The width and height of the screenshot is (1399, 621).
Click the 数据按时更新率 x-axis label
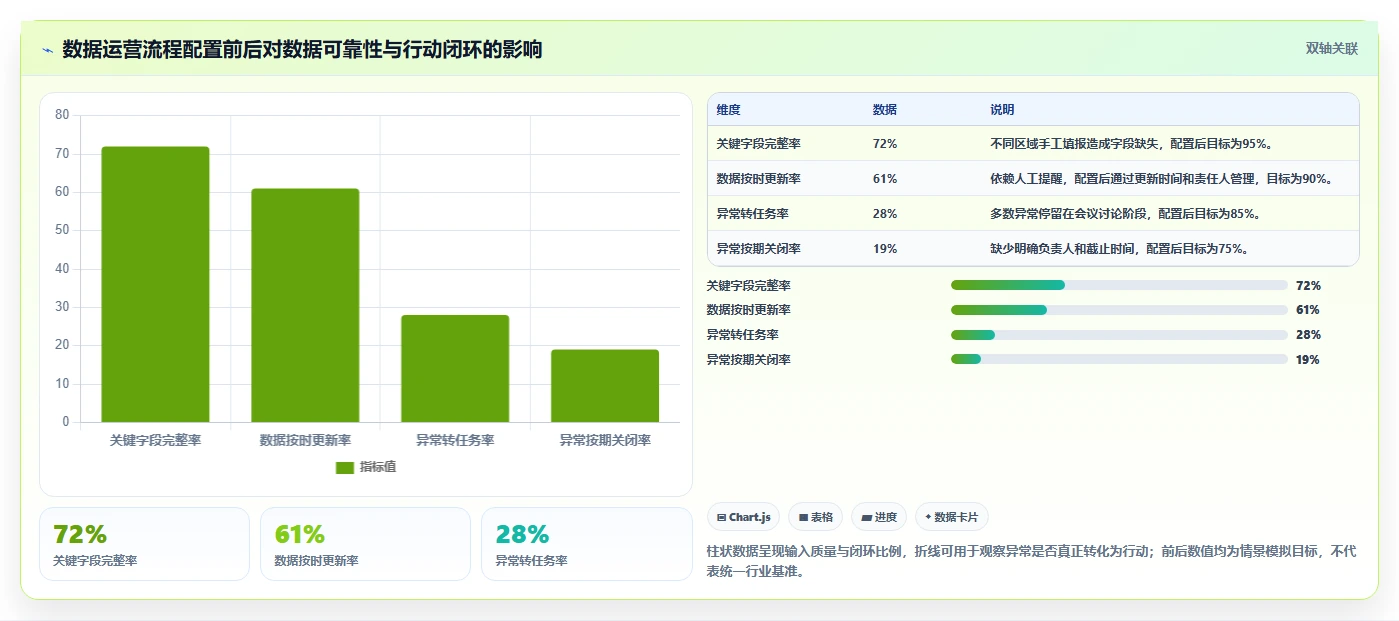click(305, 440)
